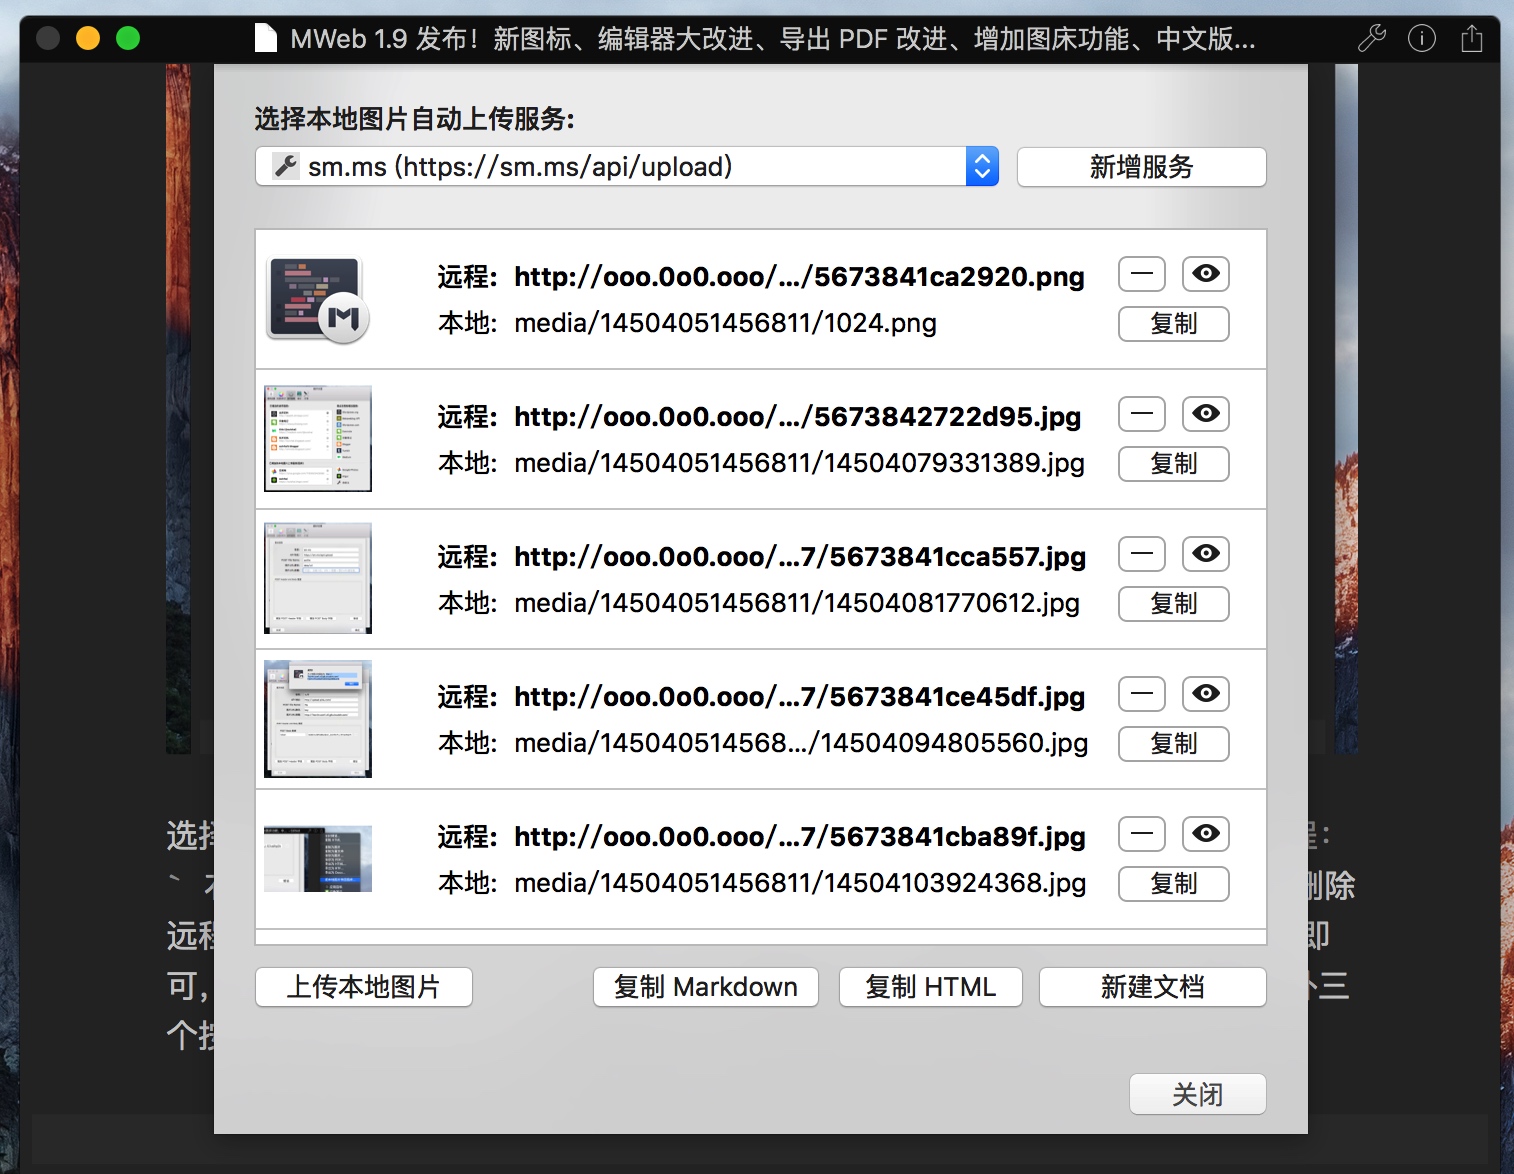The image size is (1514, 1174).
Task: Click local path media/14504051456811/1024.png
Action: point(726,323)
